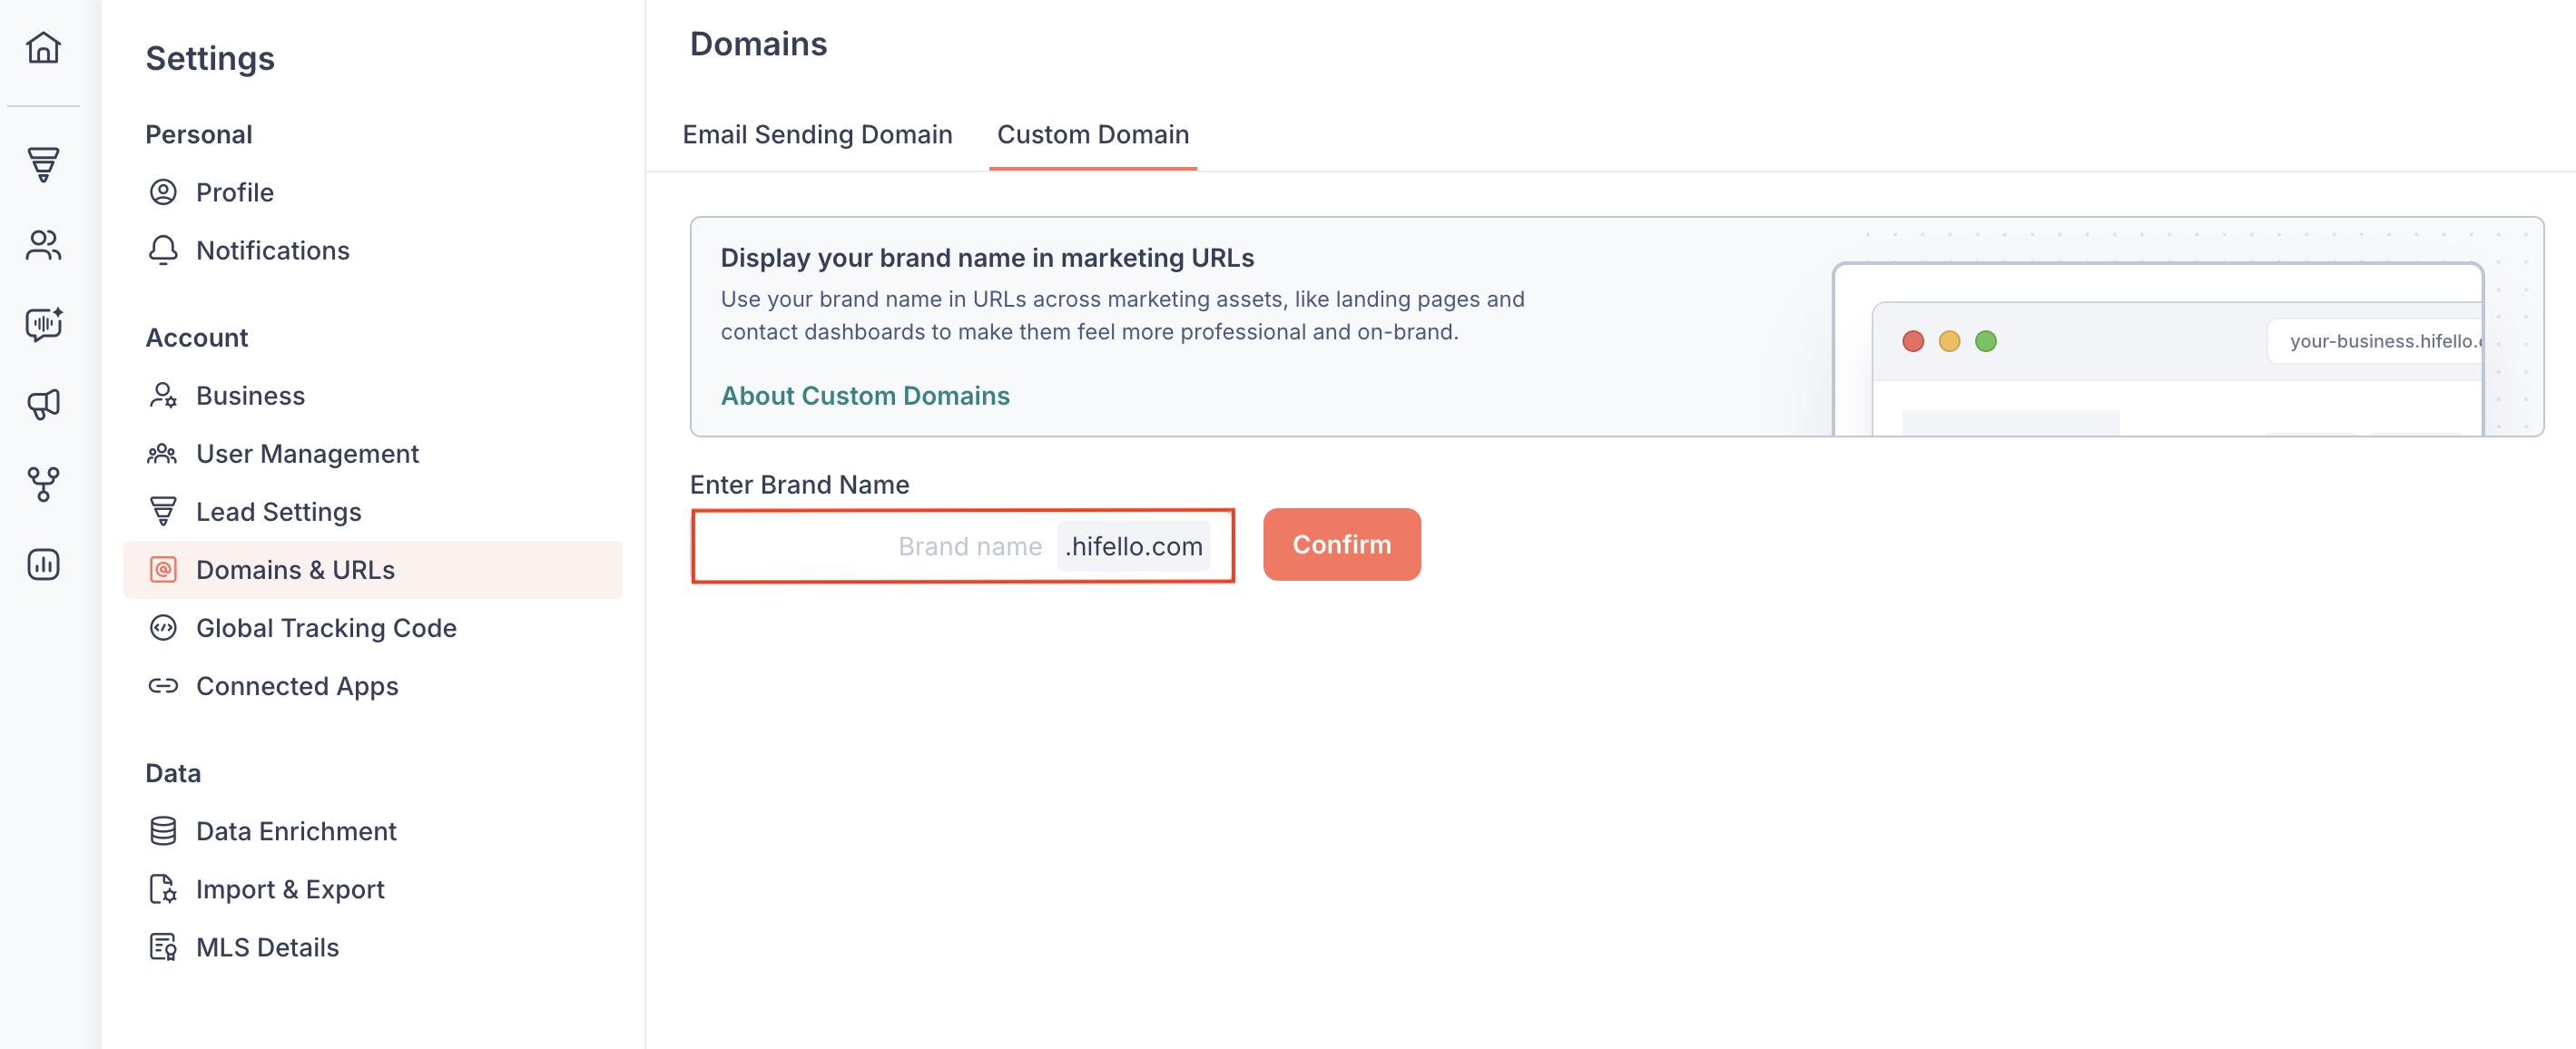Screen dimensions: 2576x1049
Task: Switch to Email Sending Domain tab
Action: pos(817,134)
